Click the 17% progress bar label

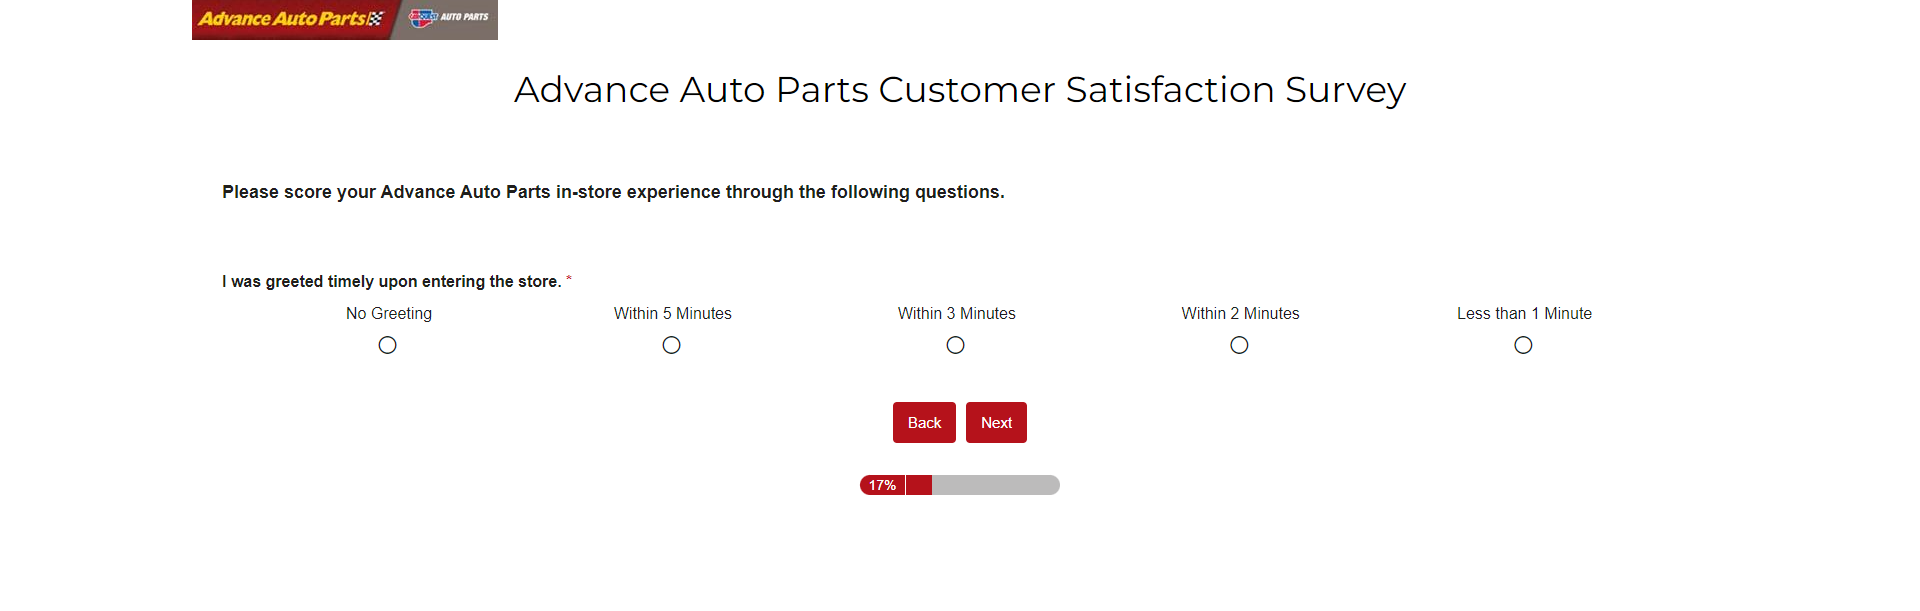[x=882, y=485]
